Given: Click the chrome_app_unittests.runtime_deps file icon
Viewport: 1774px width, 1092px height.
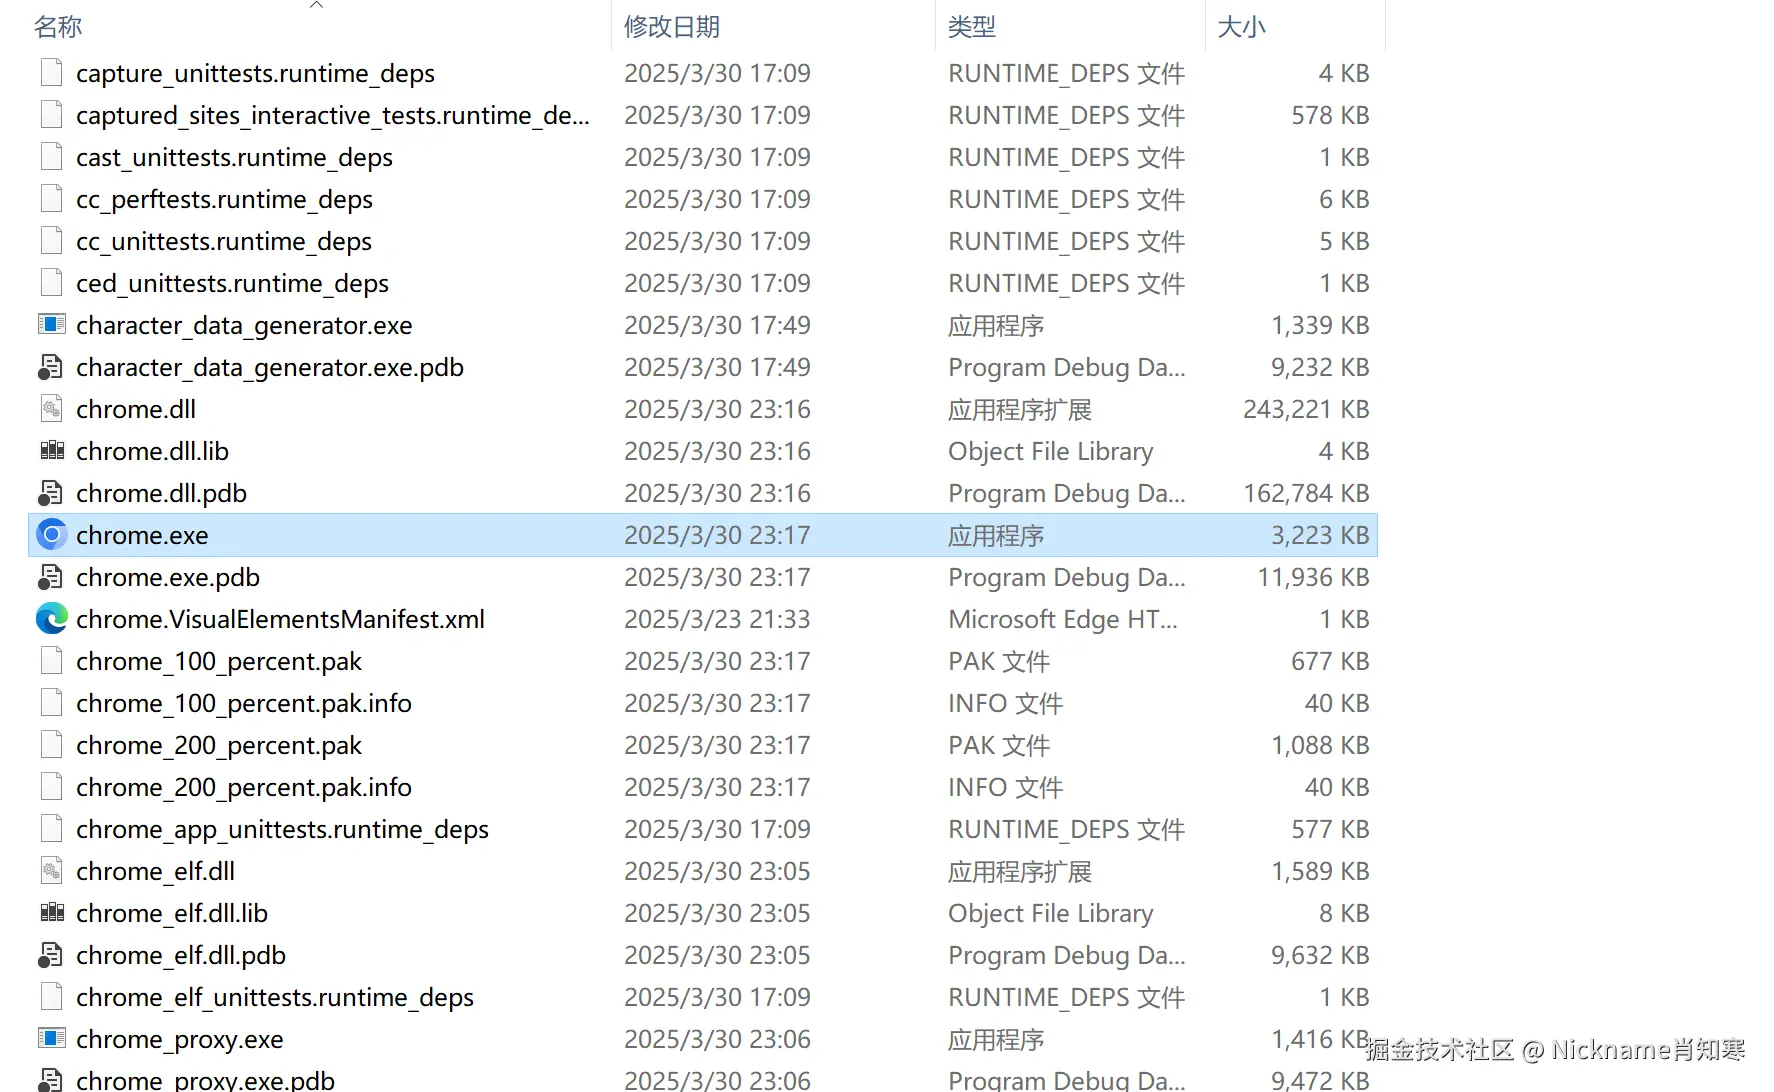Looking at the screenshot, I should [51, 829].
